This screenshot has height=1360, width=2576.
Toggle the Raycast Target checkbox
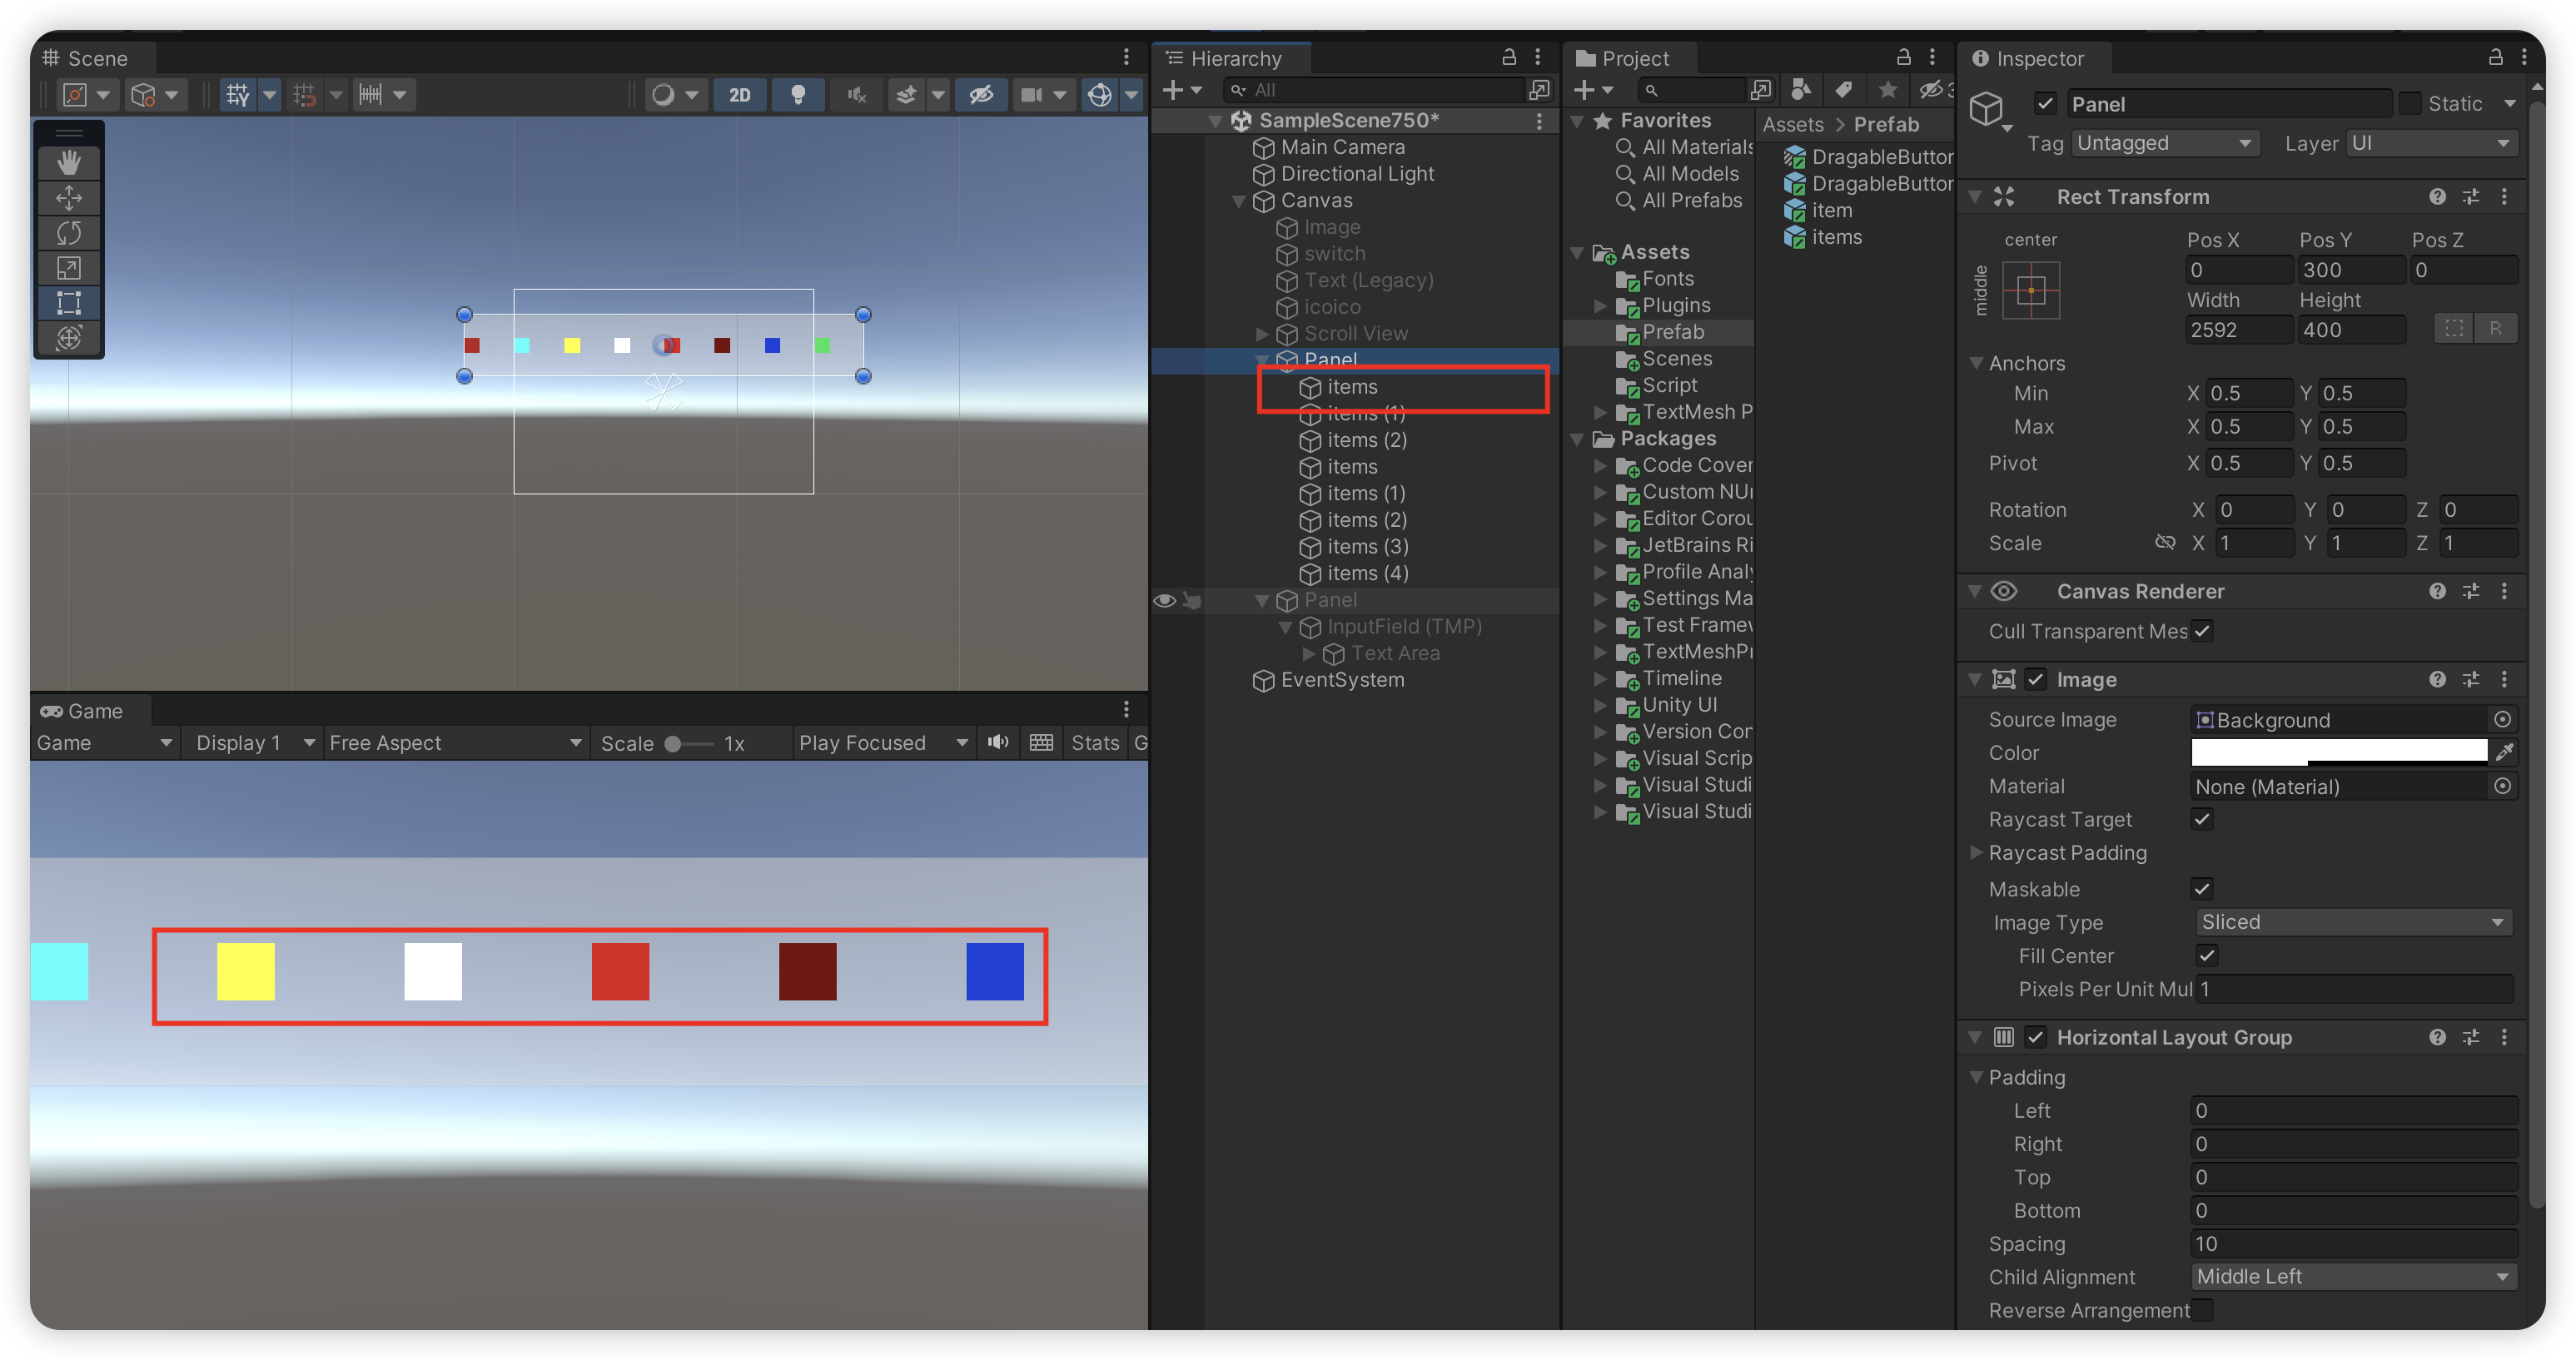(x=2201, y=819)
